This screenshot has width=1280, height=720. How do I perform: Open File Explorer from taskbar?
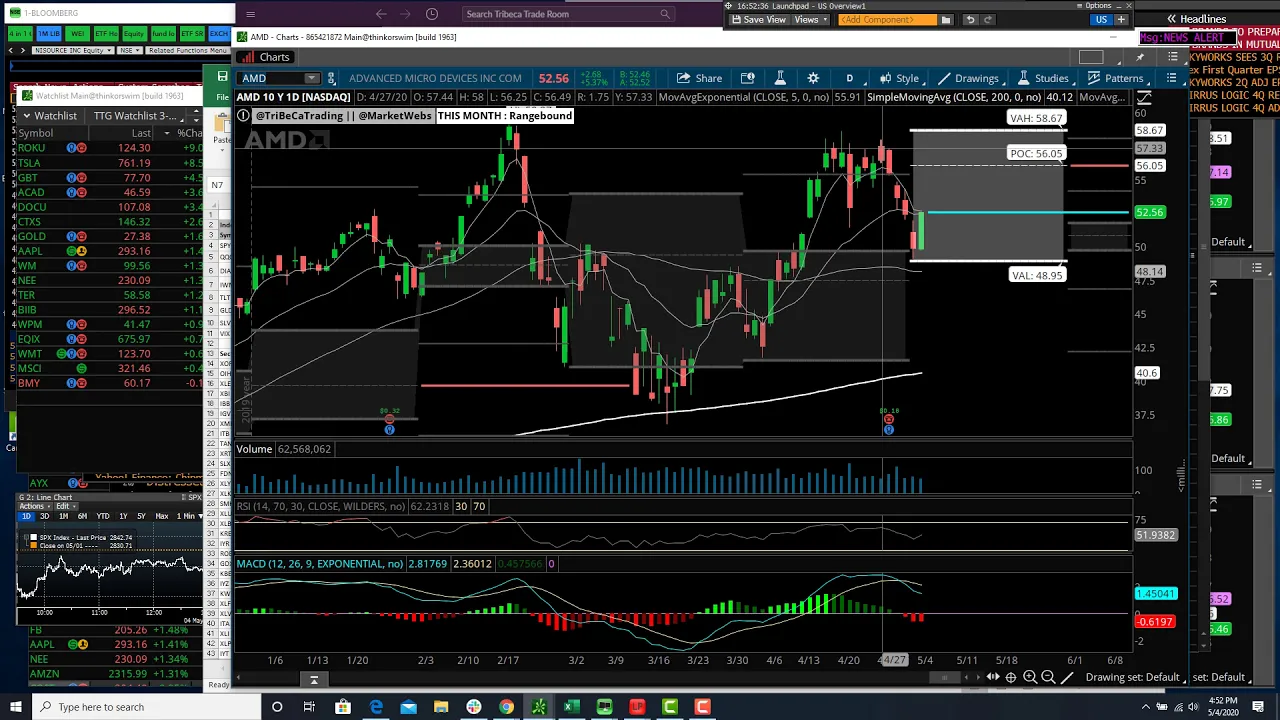pos(441,707)
